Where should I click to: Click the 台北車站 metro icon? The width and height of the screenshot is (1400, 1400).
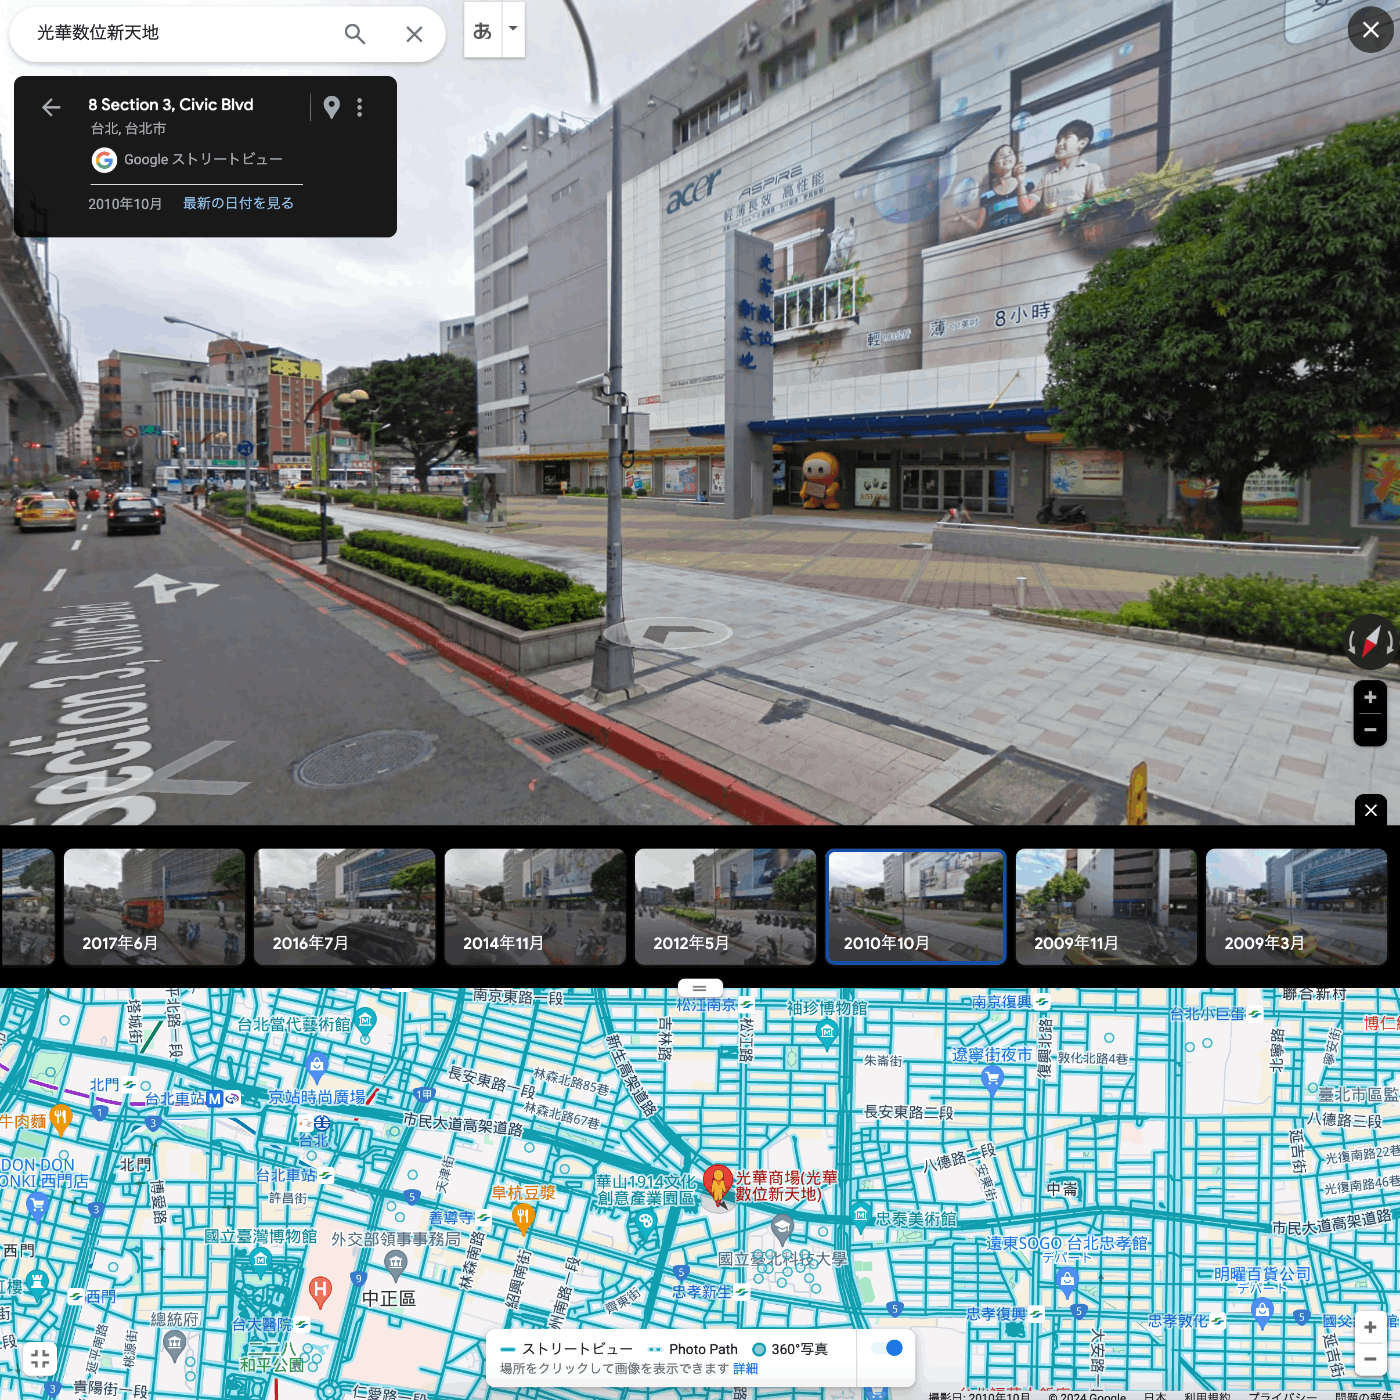point(215,1098)
